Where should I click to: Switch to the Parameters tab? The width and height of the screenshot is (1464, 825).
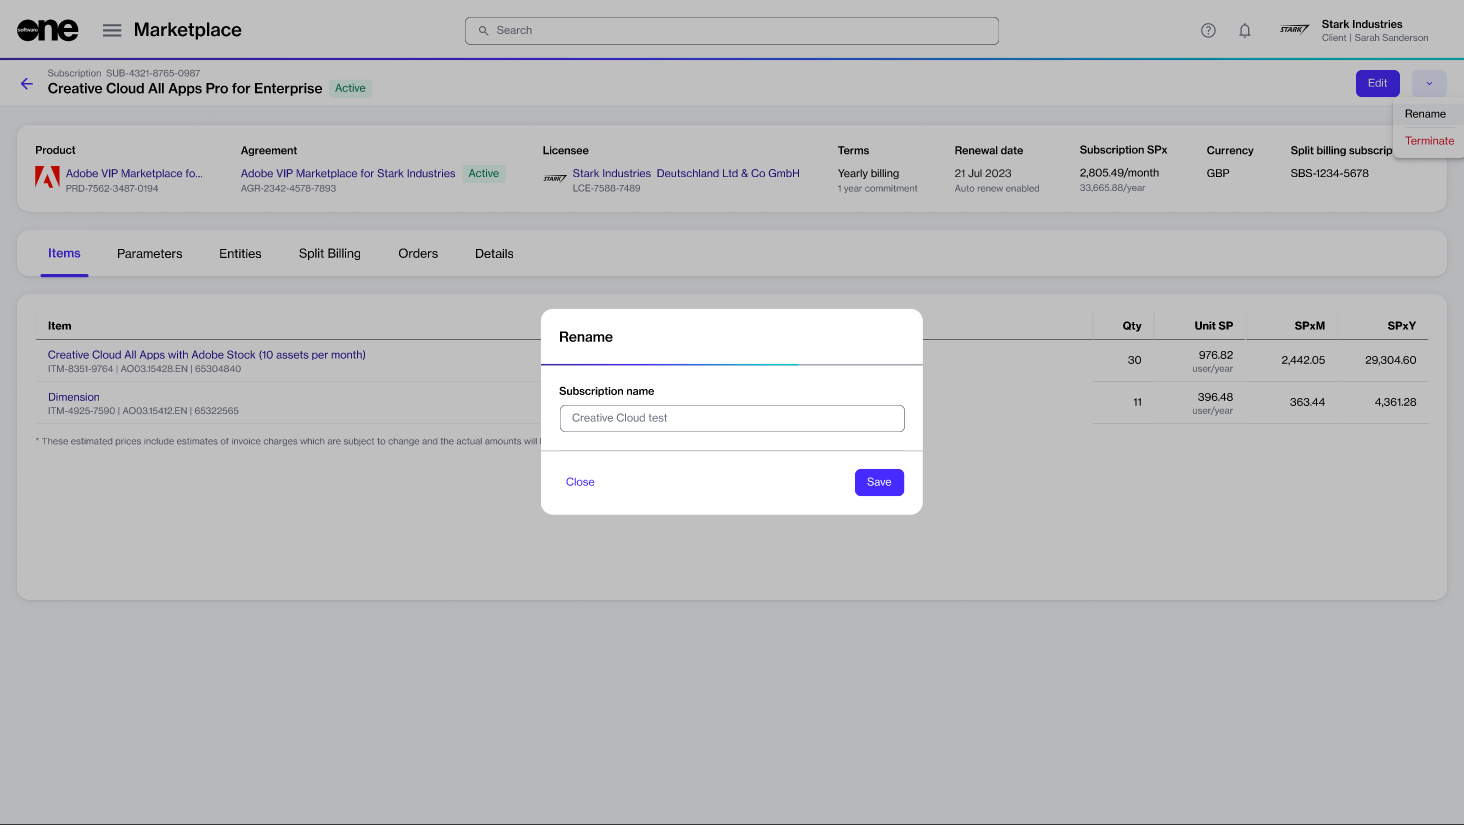coord(149,254)
